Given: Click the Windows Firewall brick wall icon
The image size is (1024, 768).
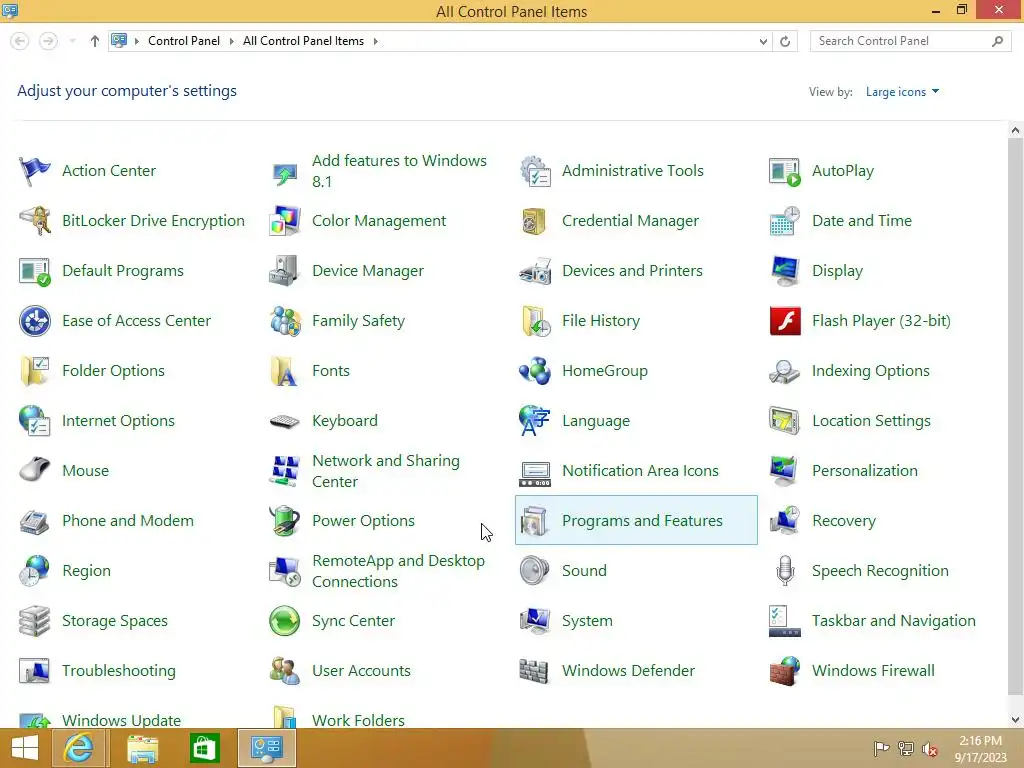Looking at the screenshot, I should (784, 671).
